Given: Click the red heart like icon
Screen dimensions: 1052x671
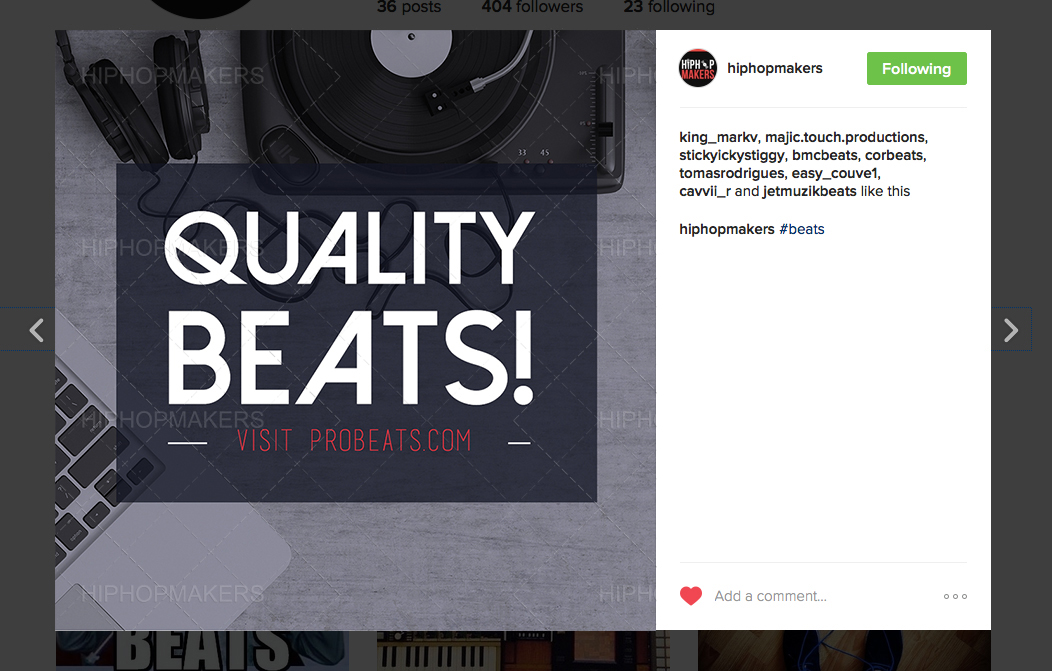Looking at the screenshot, I should click(x=690, y=596).
